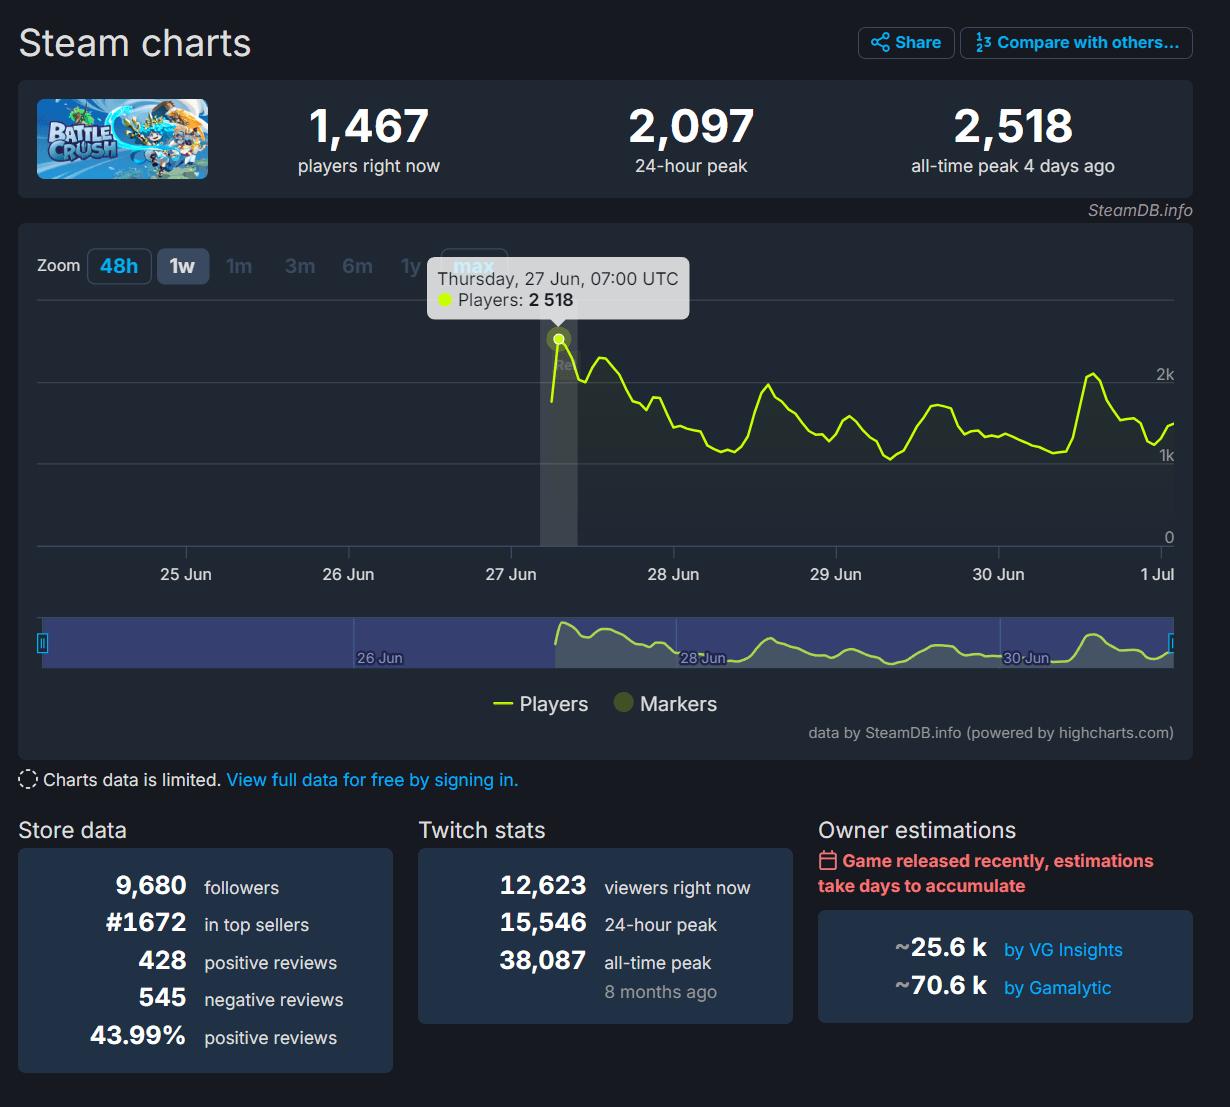Click the Compare with others ranking icon
Viewport: 1230px width, 1107px height.
[x=983, y=42]
